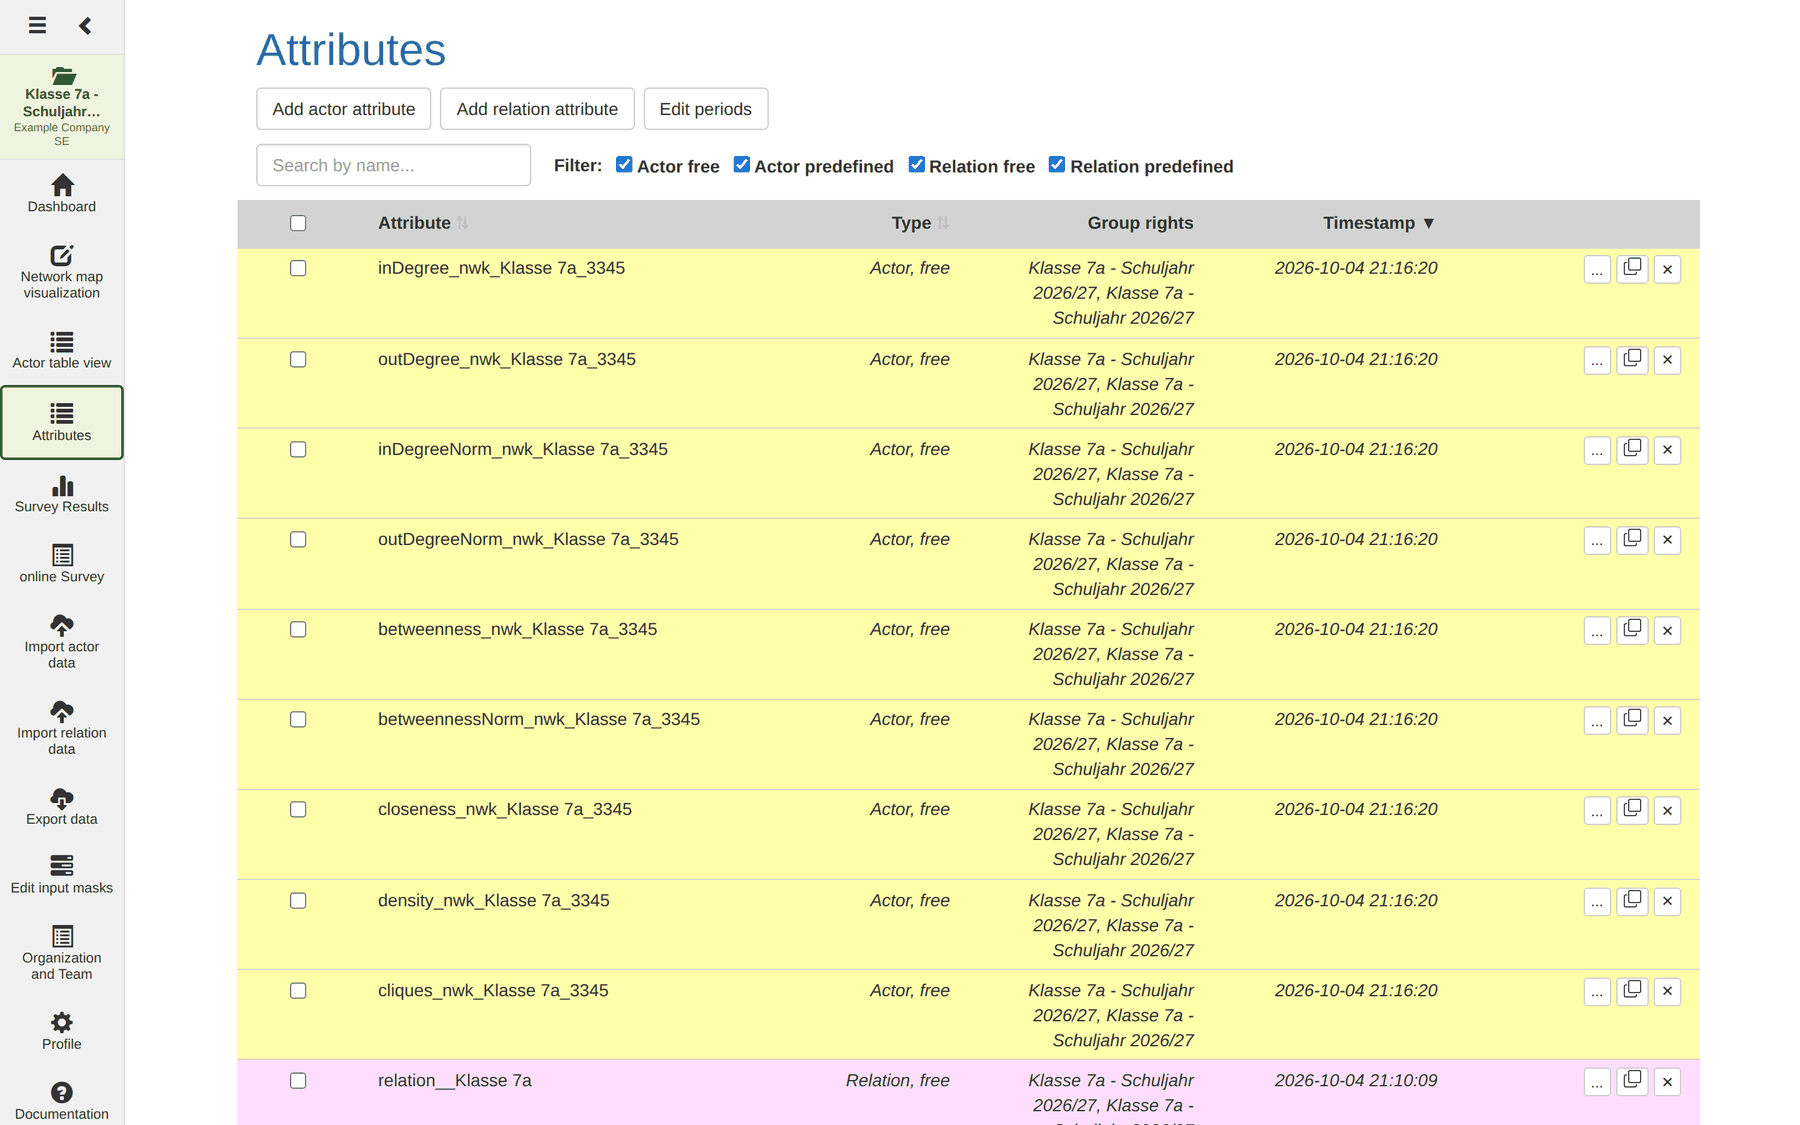Open more options for relation__Klasse 7a
This screenshot has height=1125, width=1800.
1597,1081
